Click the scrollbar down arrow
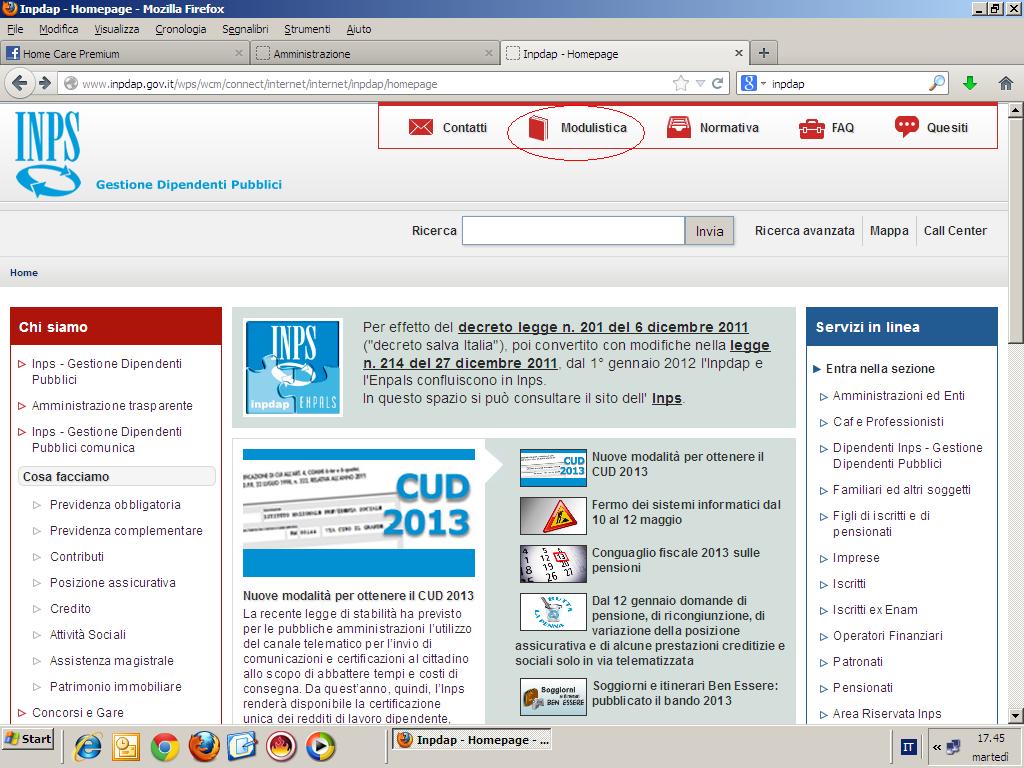Image resolution: width=1024 pixels, height=768 pixels. point(1016,716)
